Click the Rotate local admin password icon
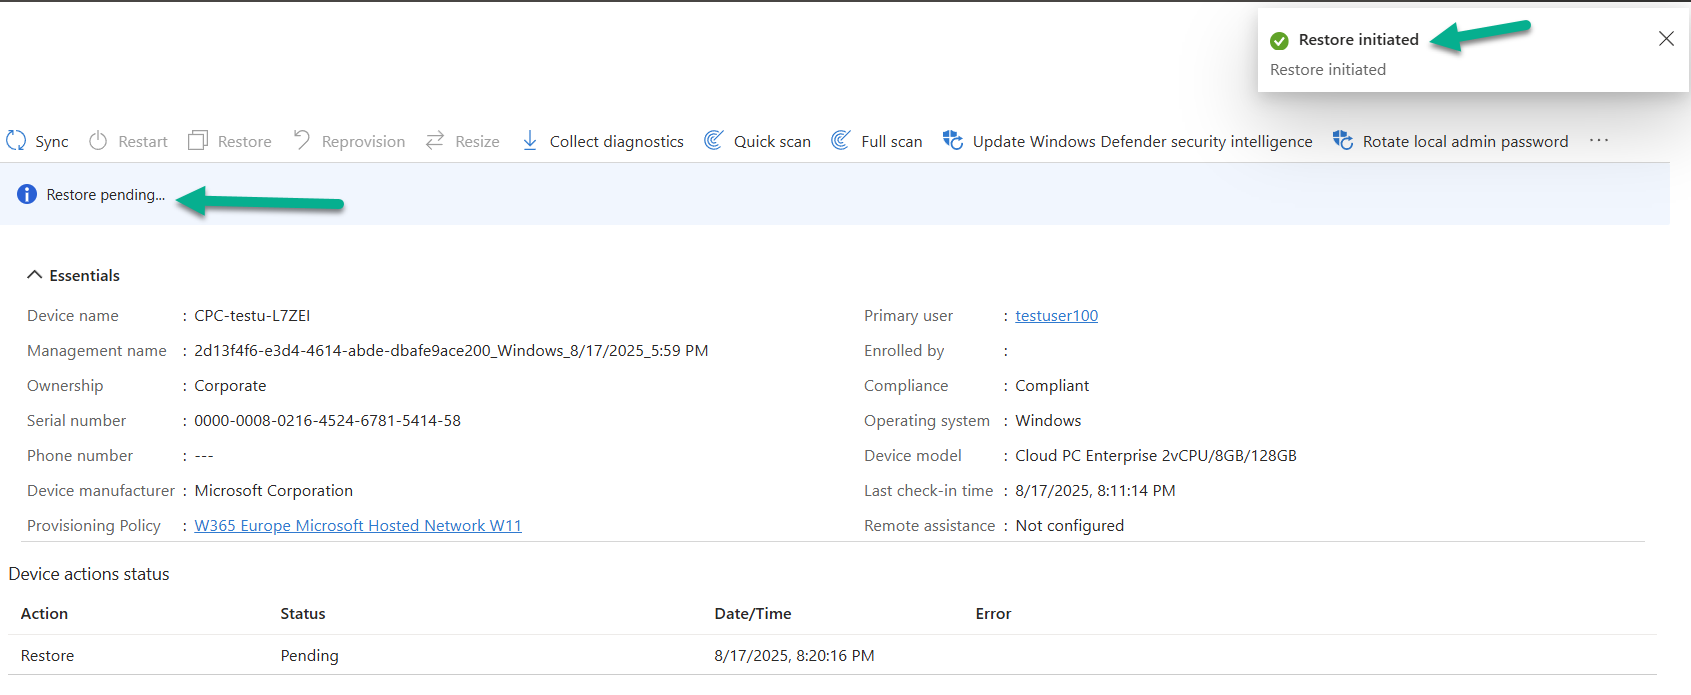The image size is (1691, 695). (x=1343, y=141)
